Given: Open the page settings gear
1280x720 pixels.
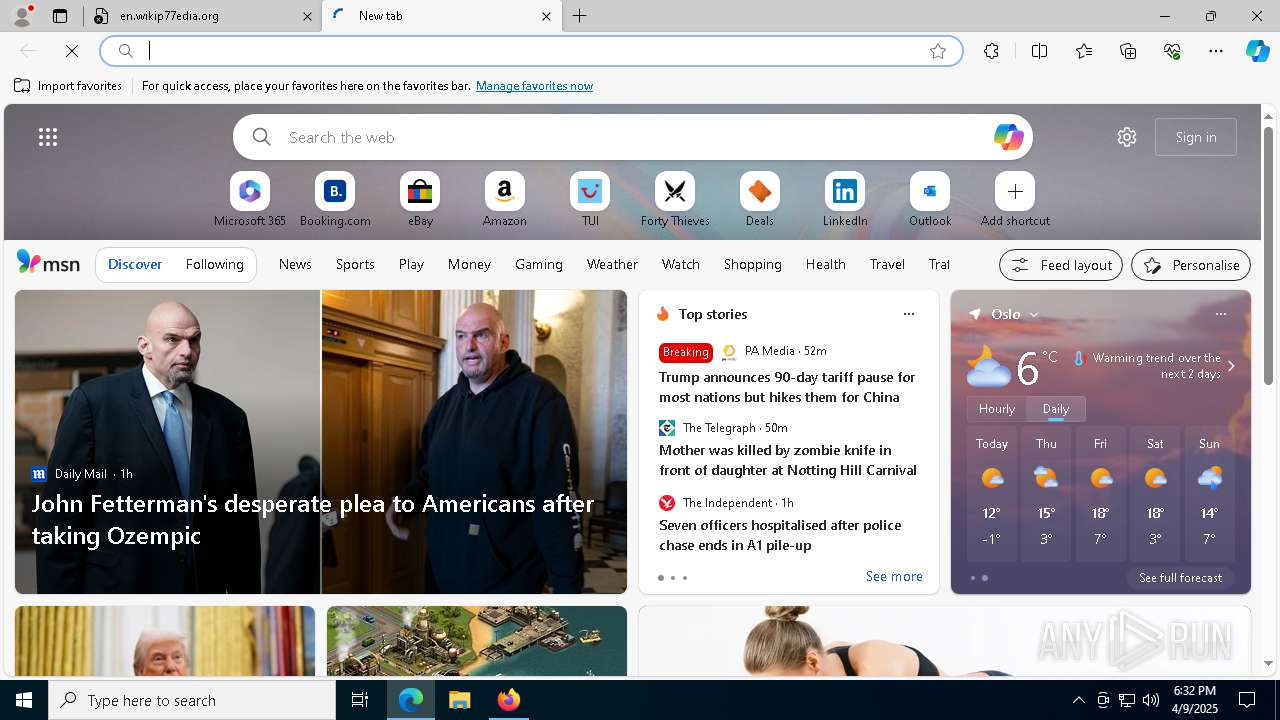Looking at the screenshot, I should pyautogui.click(x=1127, y=137).
